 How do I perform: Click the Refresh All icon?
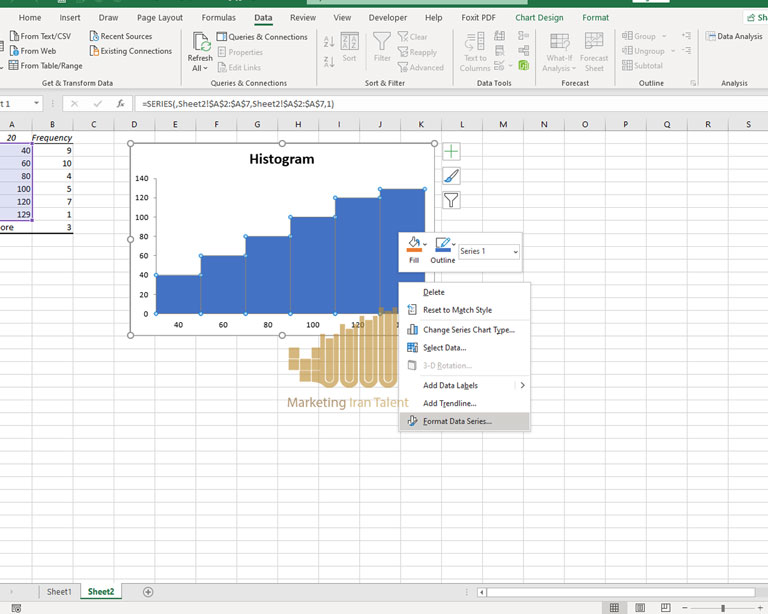(200, 43)
